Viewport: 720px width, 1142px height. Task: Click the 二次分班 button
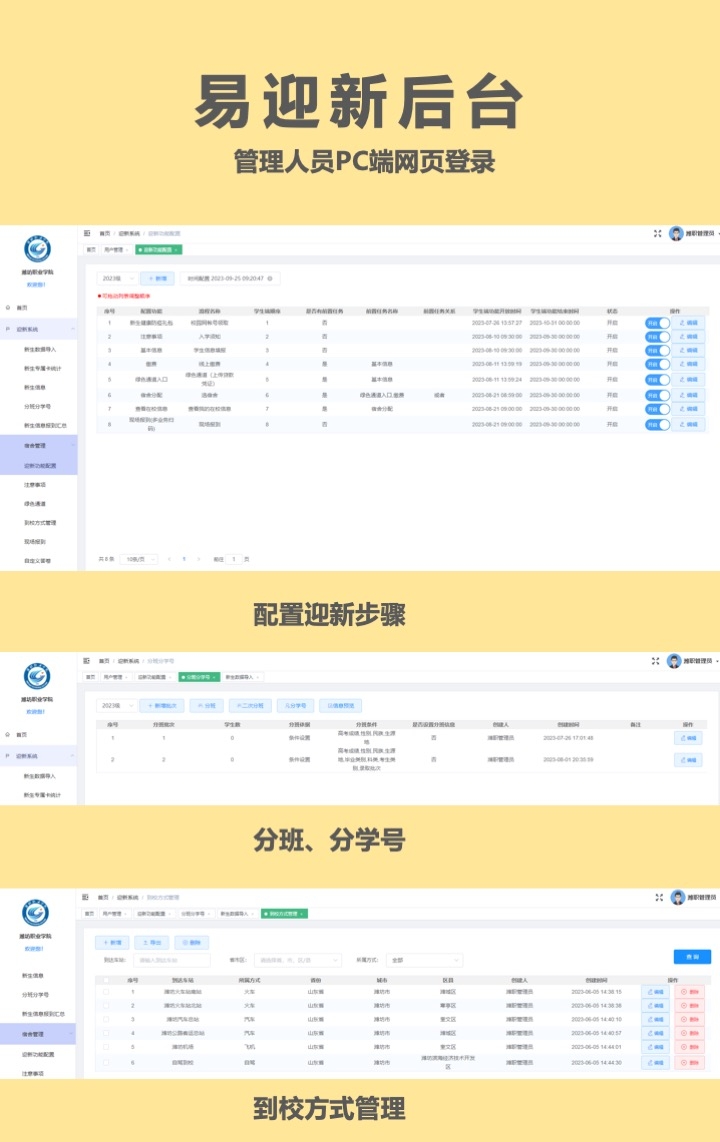click(250, 706)
